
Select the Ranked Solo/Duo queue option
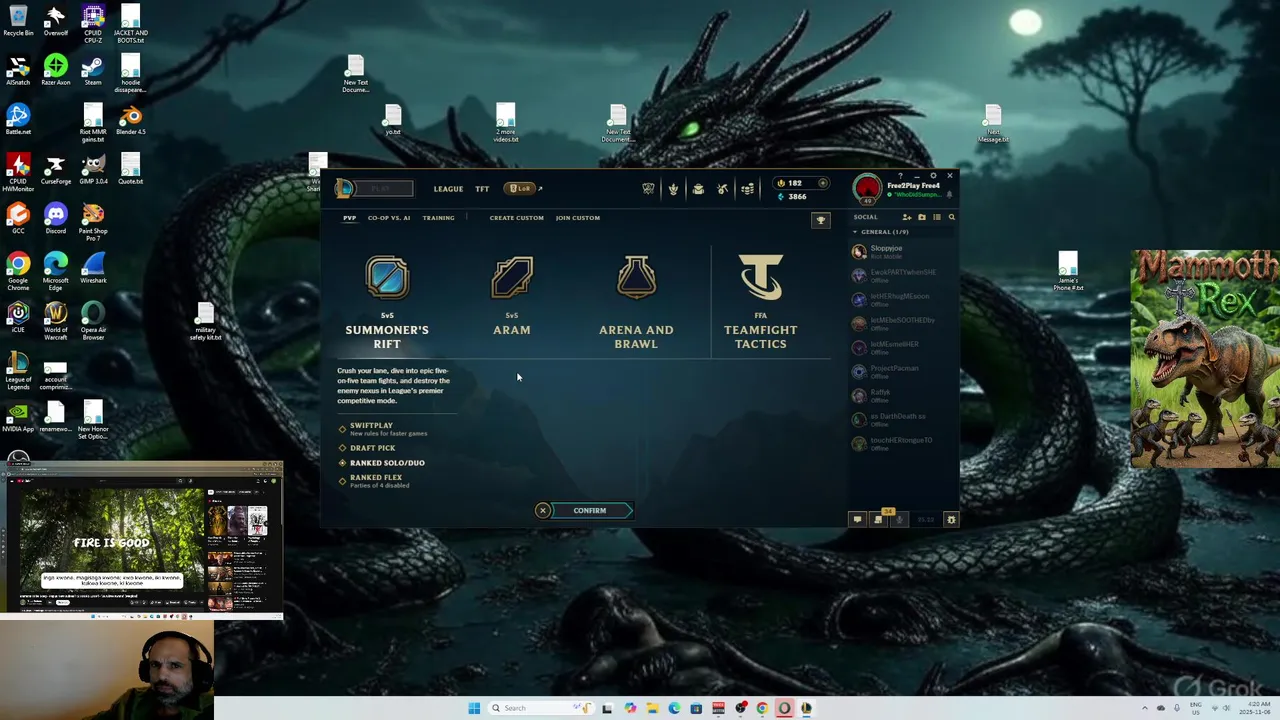382,463
